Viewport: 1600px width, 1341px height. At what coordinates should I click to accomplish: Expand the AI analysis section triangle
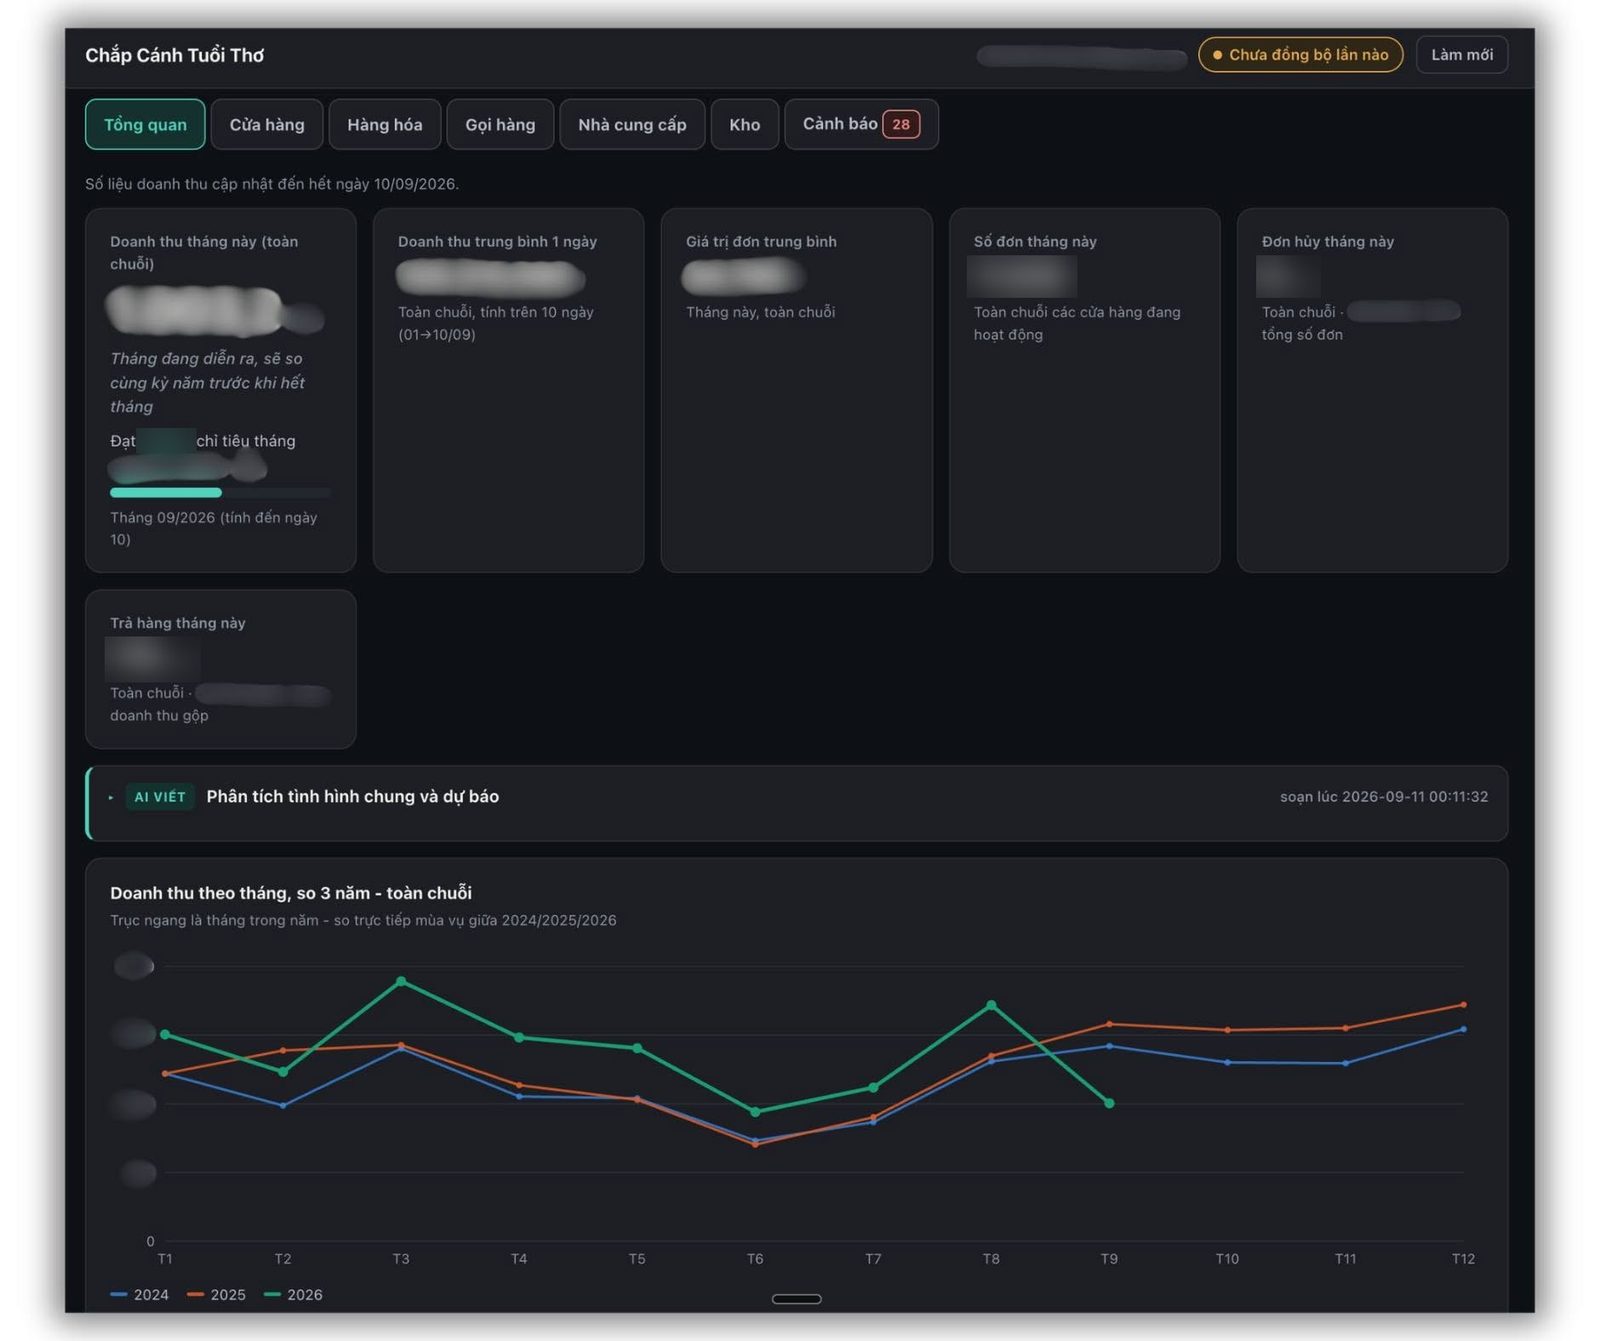pyautogui.click(x=111, y=797)
